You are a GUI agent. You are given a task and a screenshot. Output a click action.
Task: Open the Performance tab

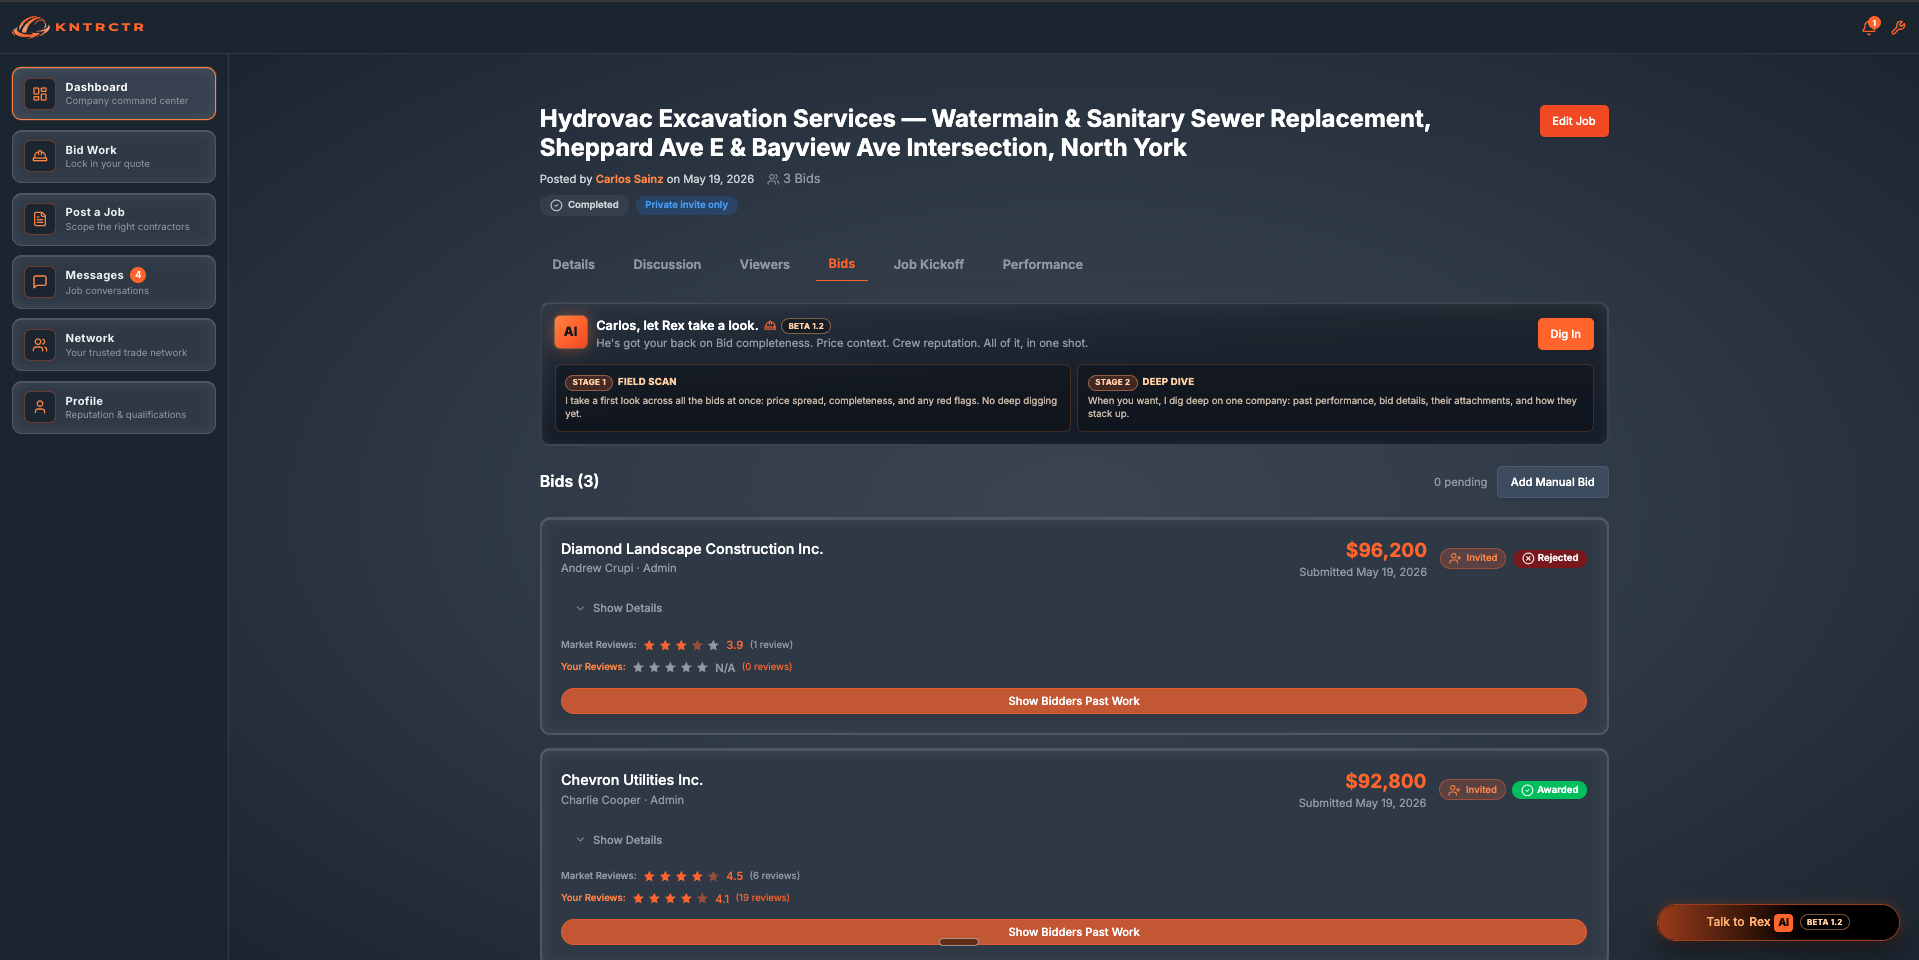(x=1043, y=265)
